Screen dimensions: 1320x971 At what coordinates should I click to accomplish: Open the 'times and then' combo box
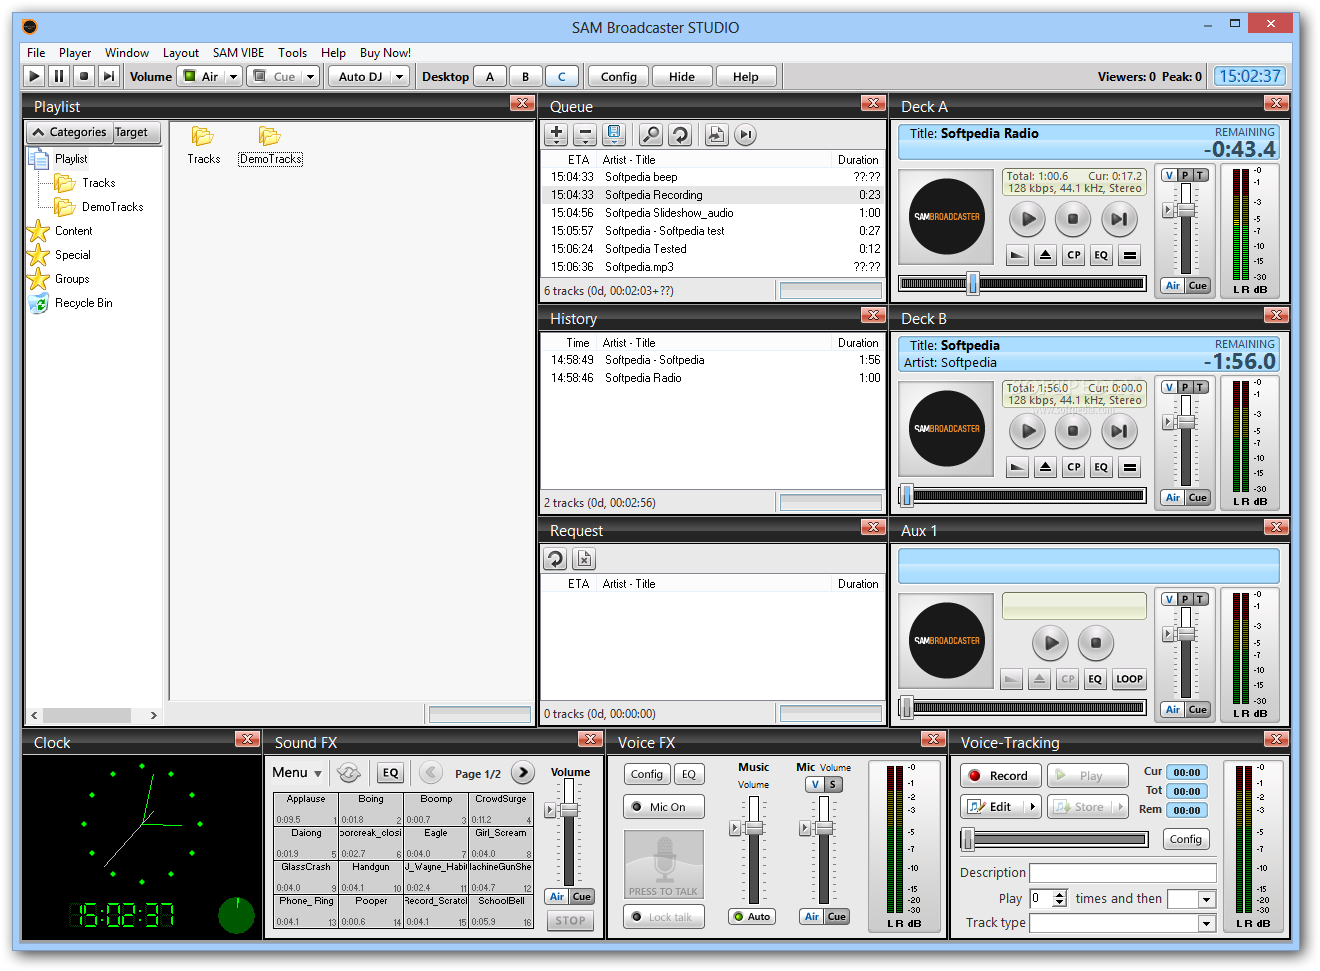(x=1191, y=899)
